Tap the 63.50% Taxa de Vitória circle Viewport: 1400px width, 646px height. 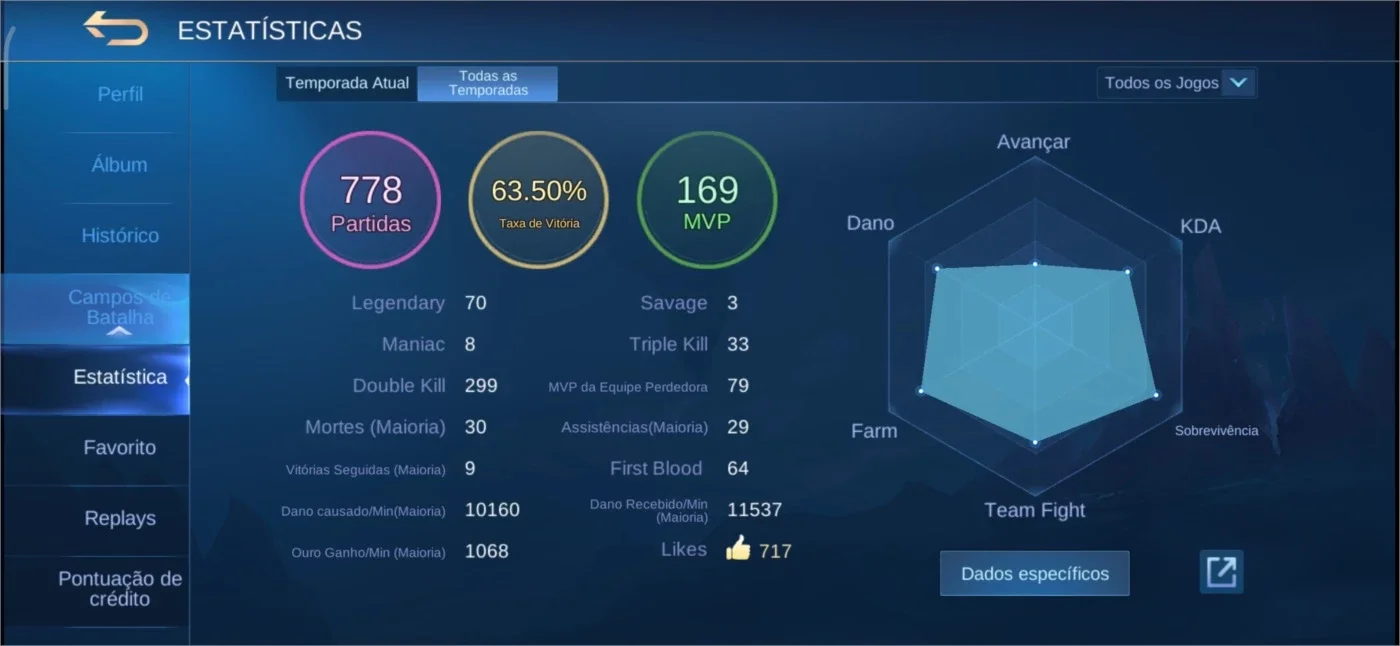tap(539, 200)
